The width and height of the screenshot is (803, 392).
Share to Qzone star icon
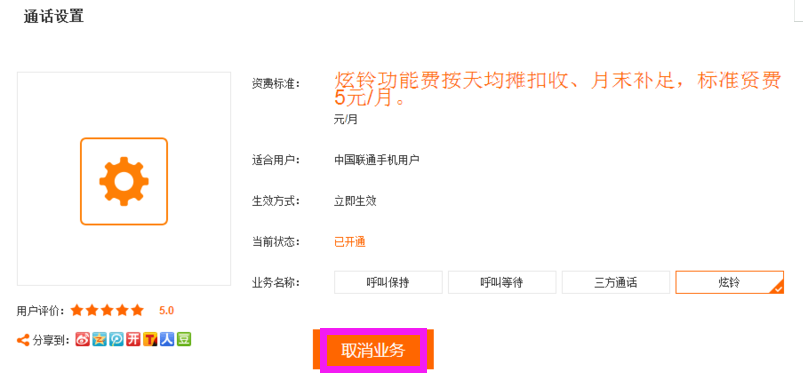(99, 339)
